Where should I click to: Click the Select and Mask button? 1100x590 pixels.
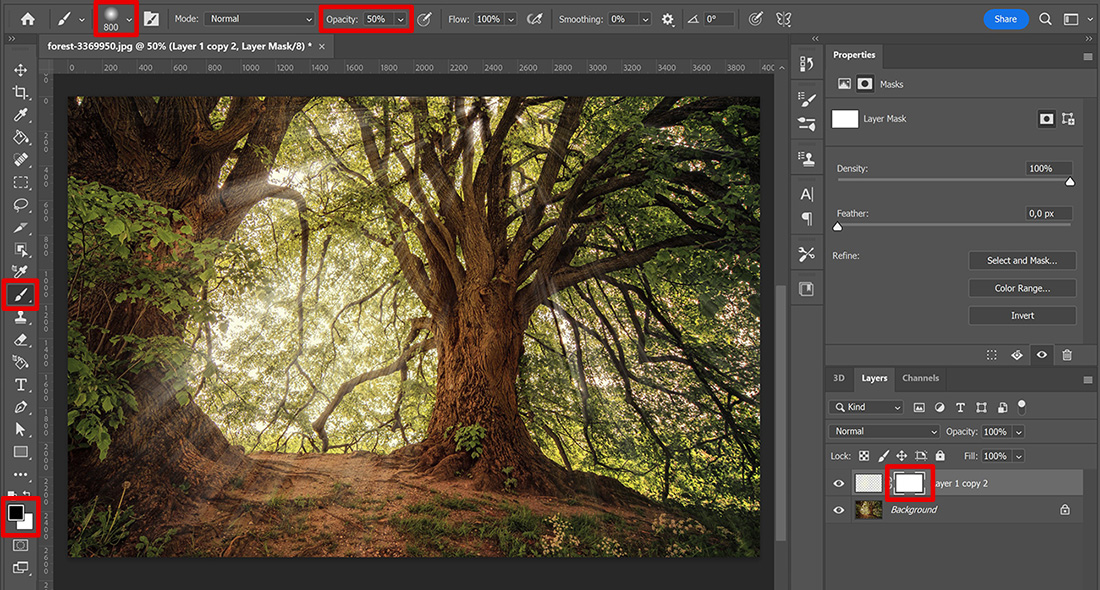click(1022, 260)
